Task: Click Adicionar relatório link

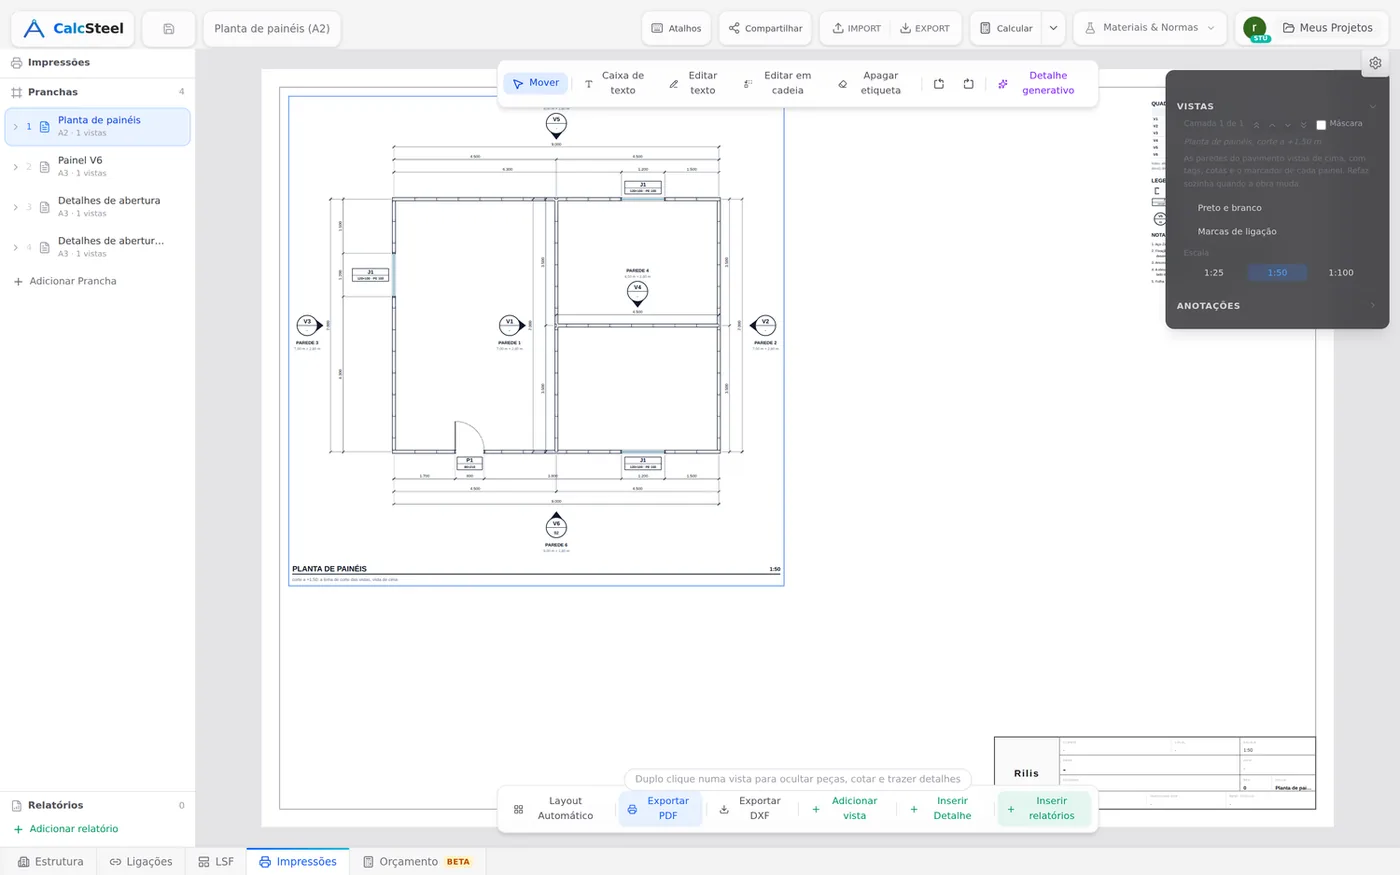Action: [65, 829]
